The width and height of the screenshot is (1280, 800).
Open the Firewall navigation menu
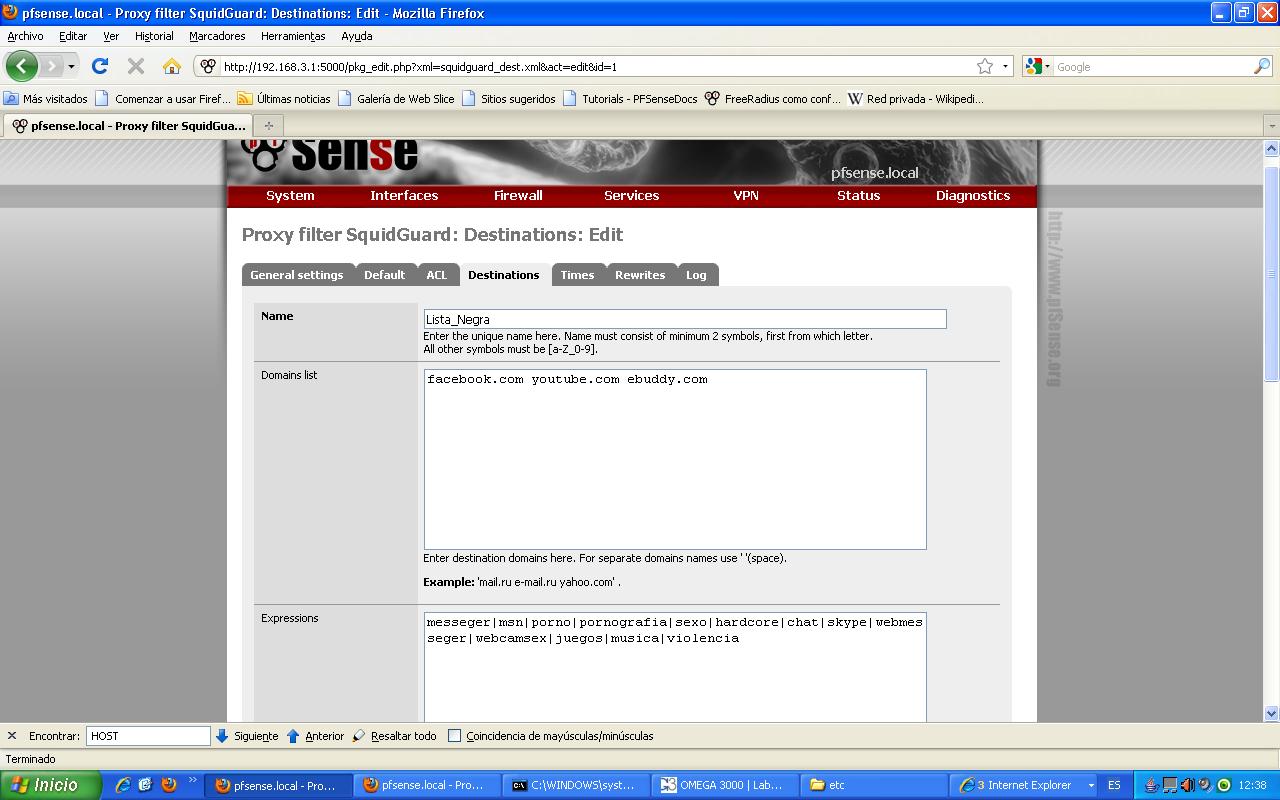tap(518, 196)
